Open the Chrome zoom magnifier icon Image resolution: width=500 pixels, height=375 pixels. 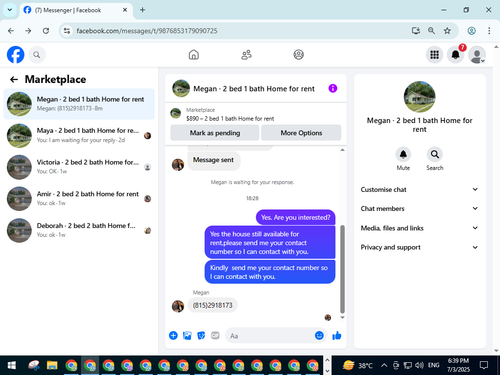point(431,31)
